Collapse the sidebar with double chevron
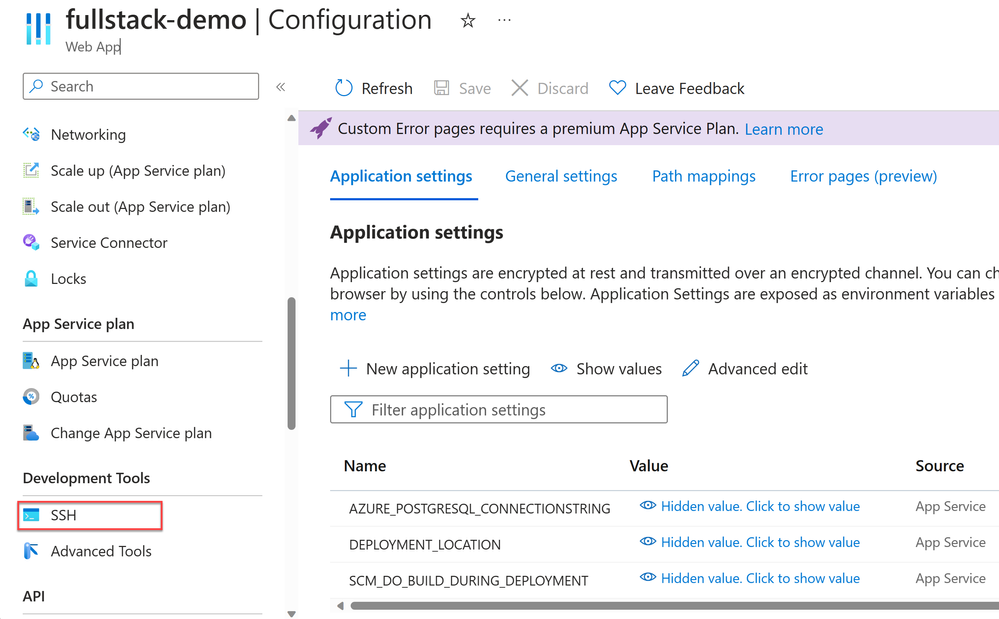 point(280,87)
